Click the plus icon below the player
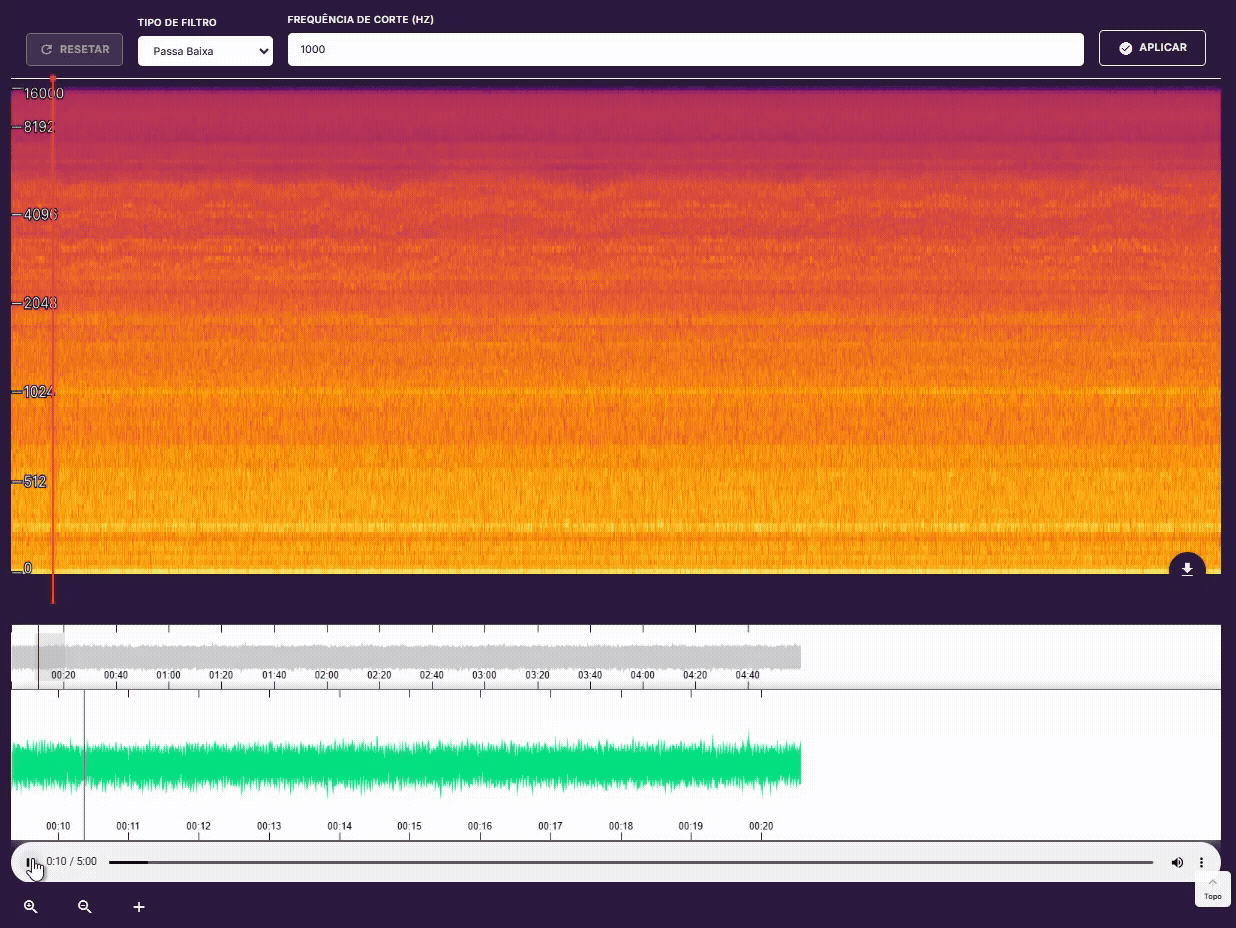 pos(139,907)
